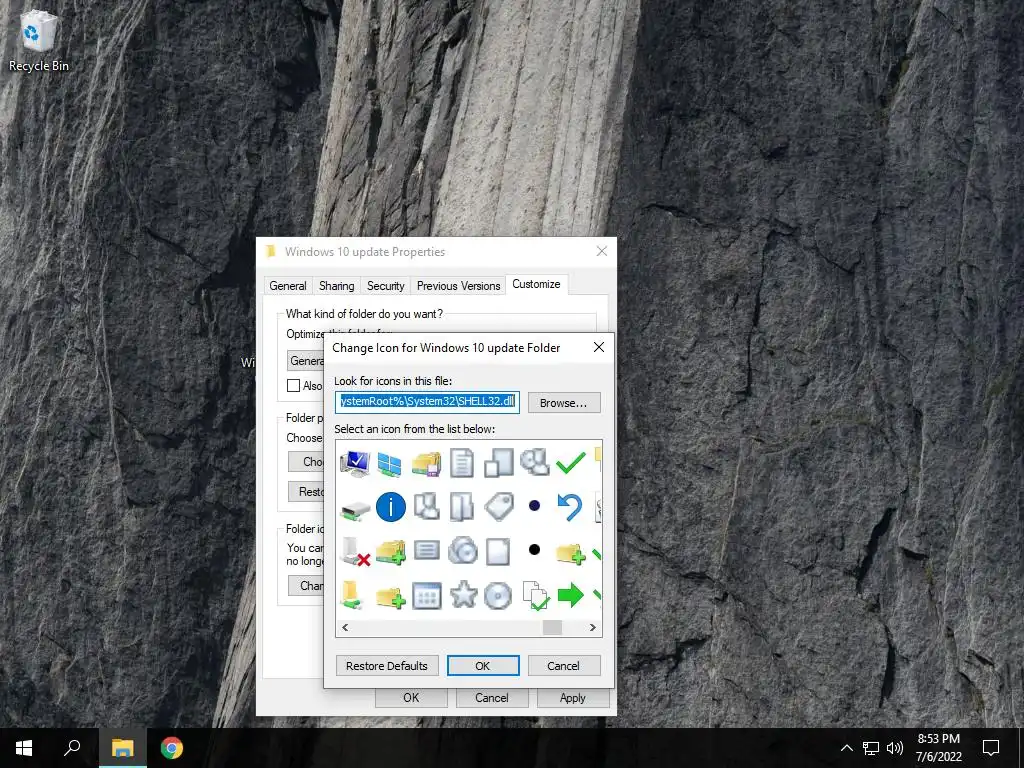Click Browse to pick another icon file
This screenshot has width=1024, height=768.
coord(564,403)
